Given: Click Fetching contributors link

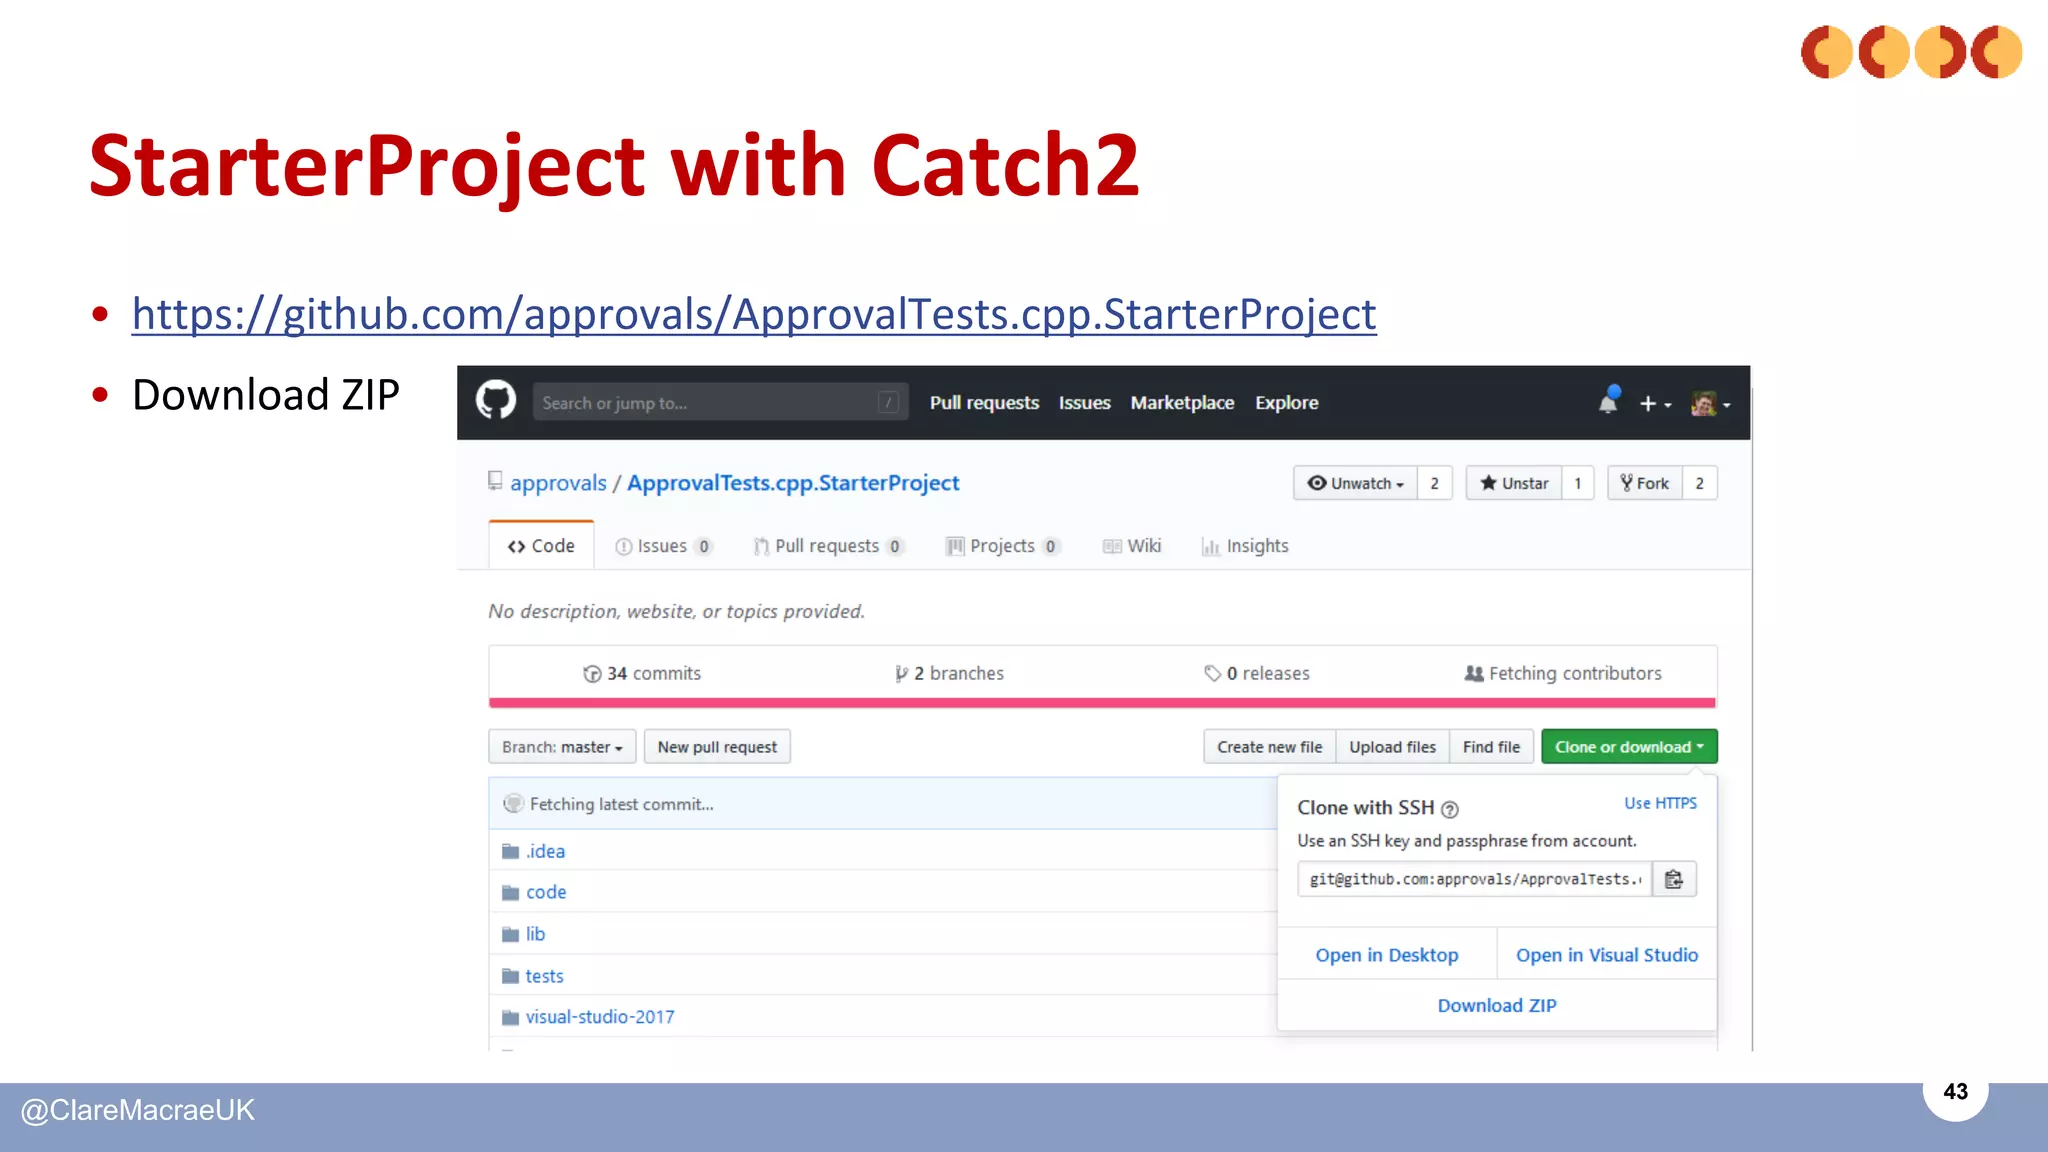Looking at the screenshot, I should (x=1563, y=673).
